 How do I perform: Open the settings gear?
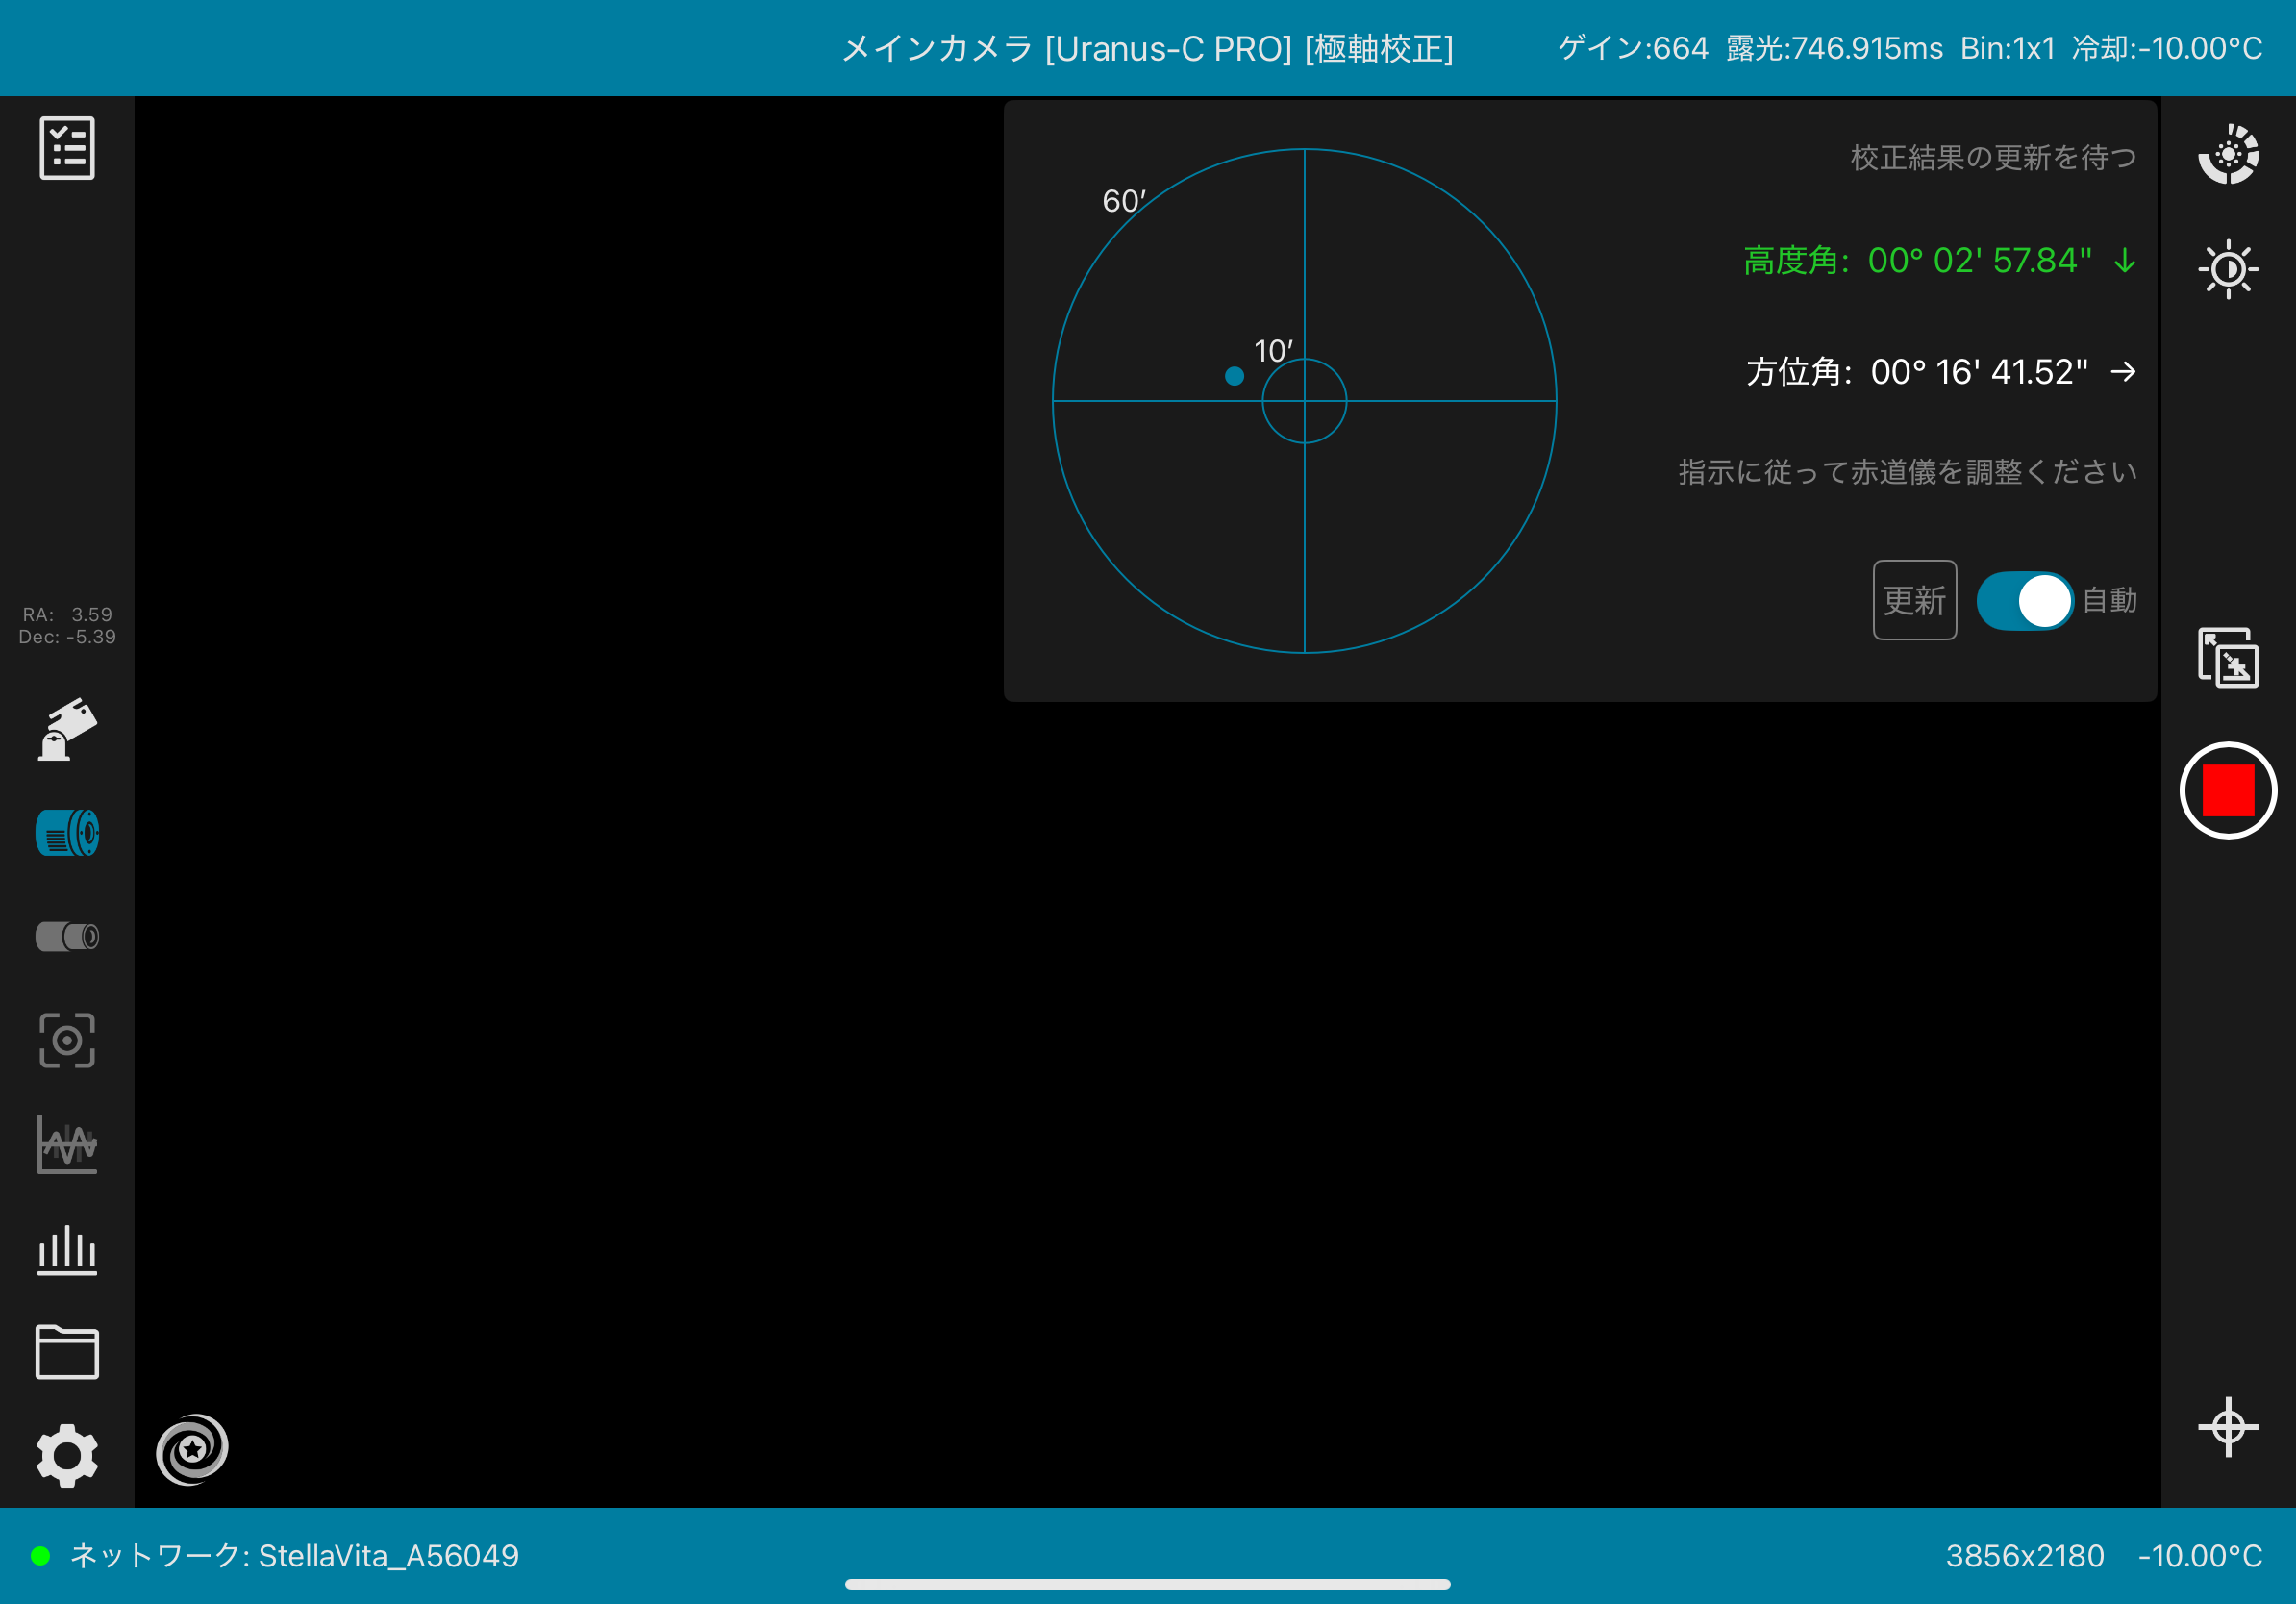coord(67,1455)
